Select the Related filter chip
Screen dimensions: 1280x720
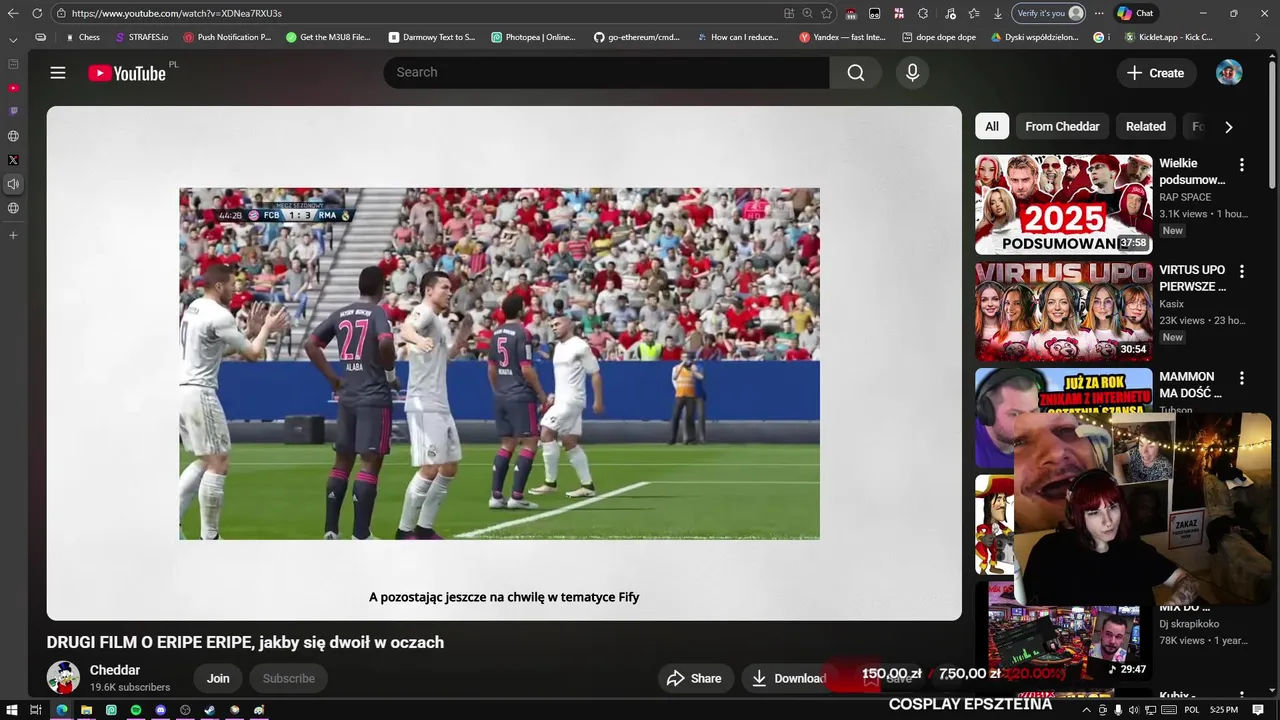click(x=1146, y=127)
